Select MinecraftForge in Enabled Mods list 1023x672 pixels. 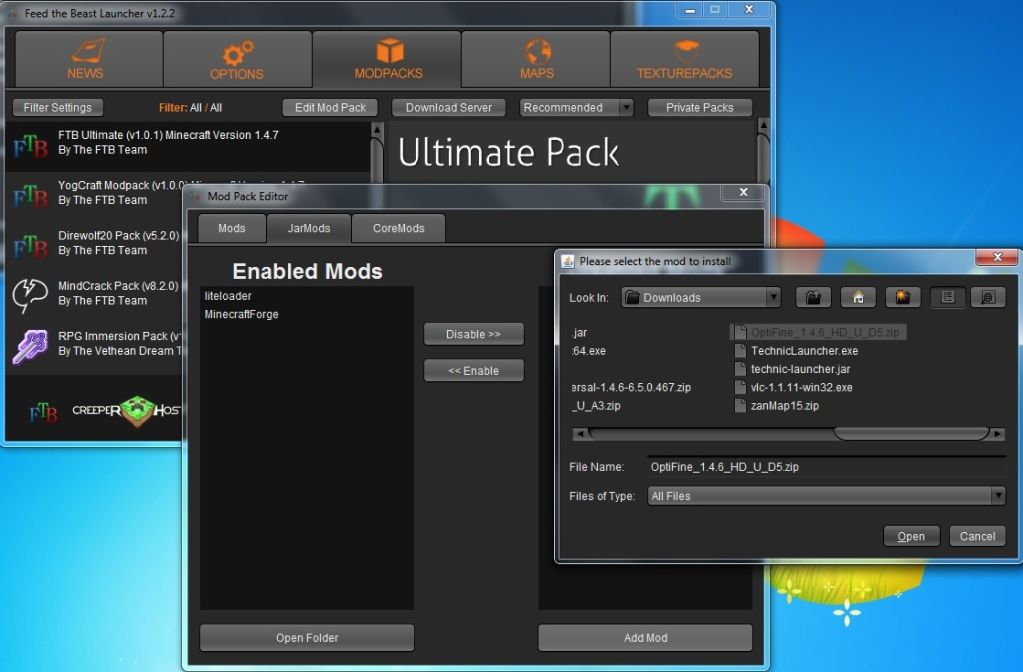[x=307, y=314]
